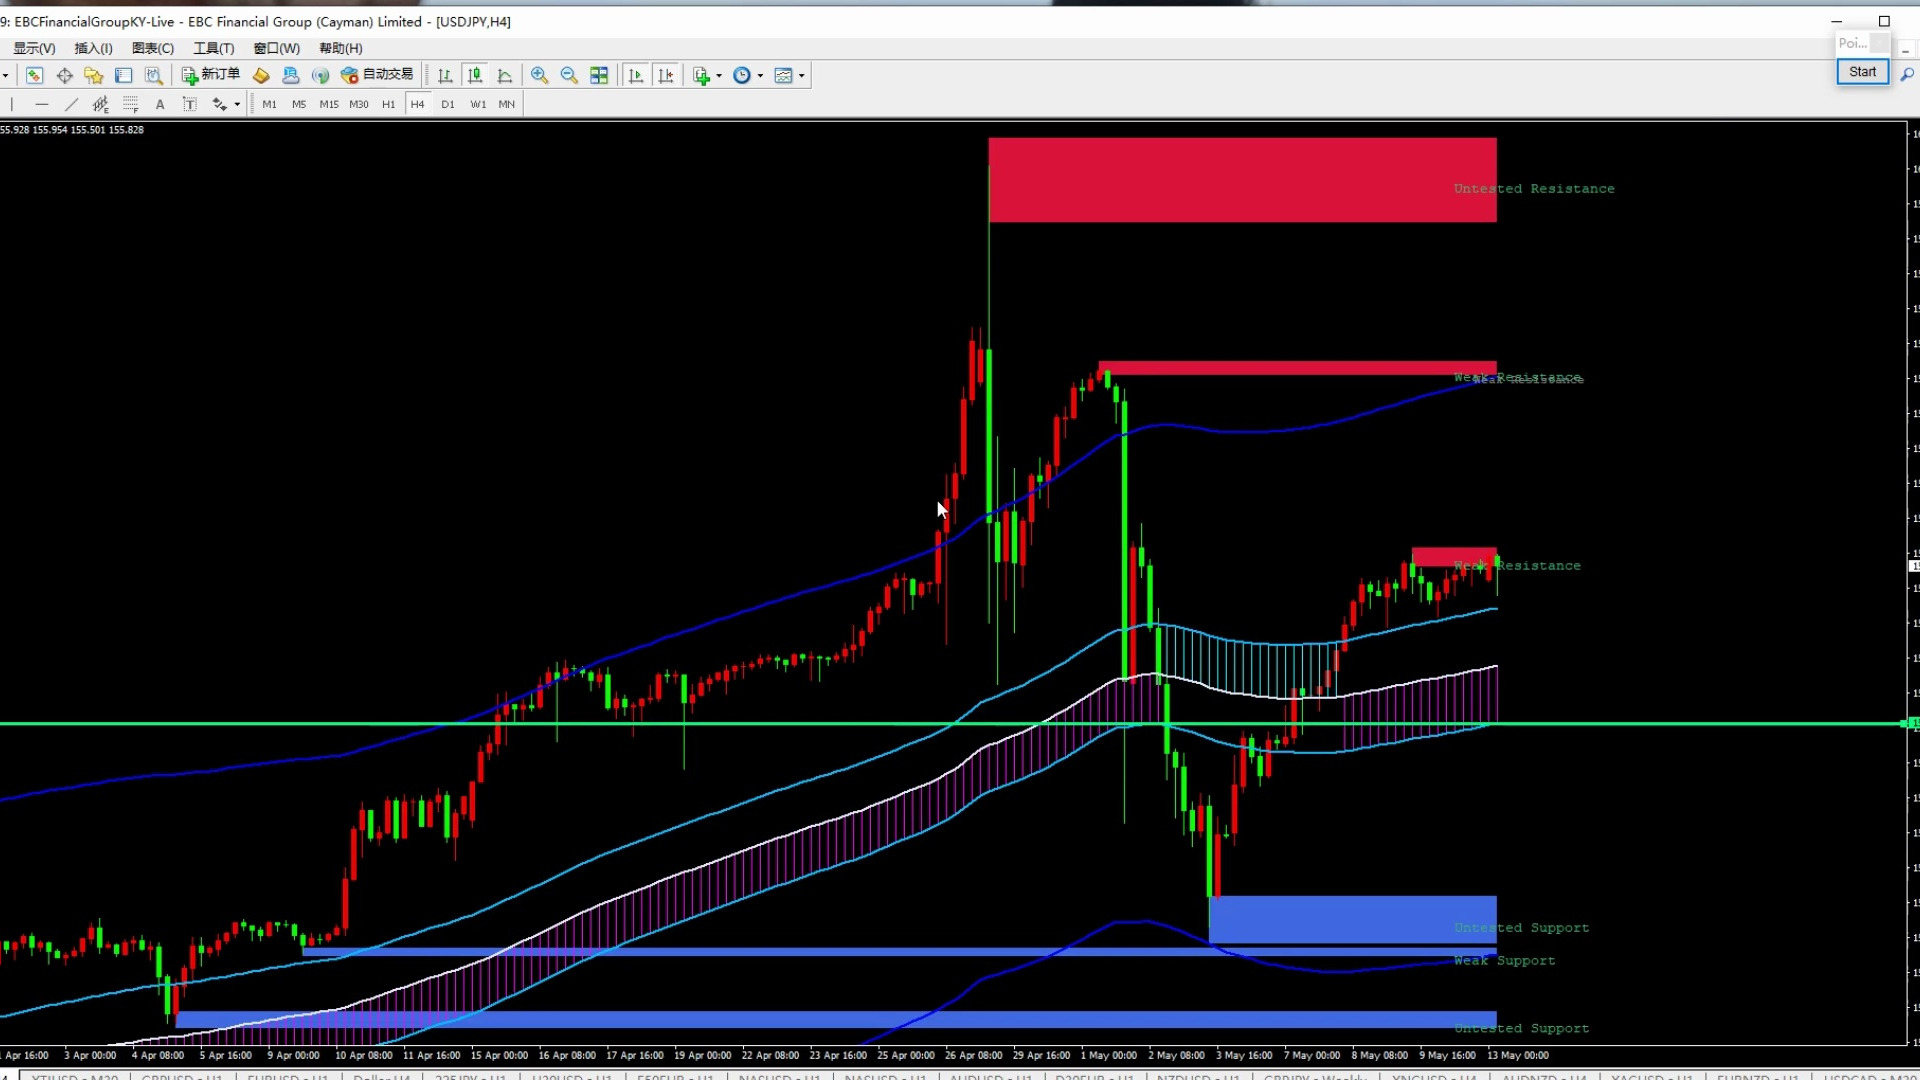Select the horizontal line tool

(41, 104)
